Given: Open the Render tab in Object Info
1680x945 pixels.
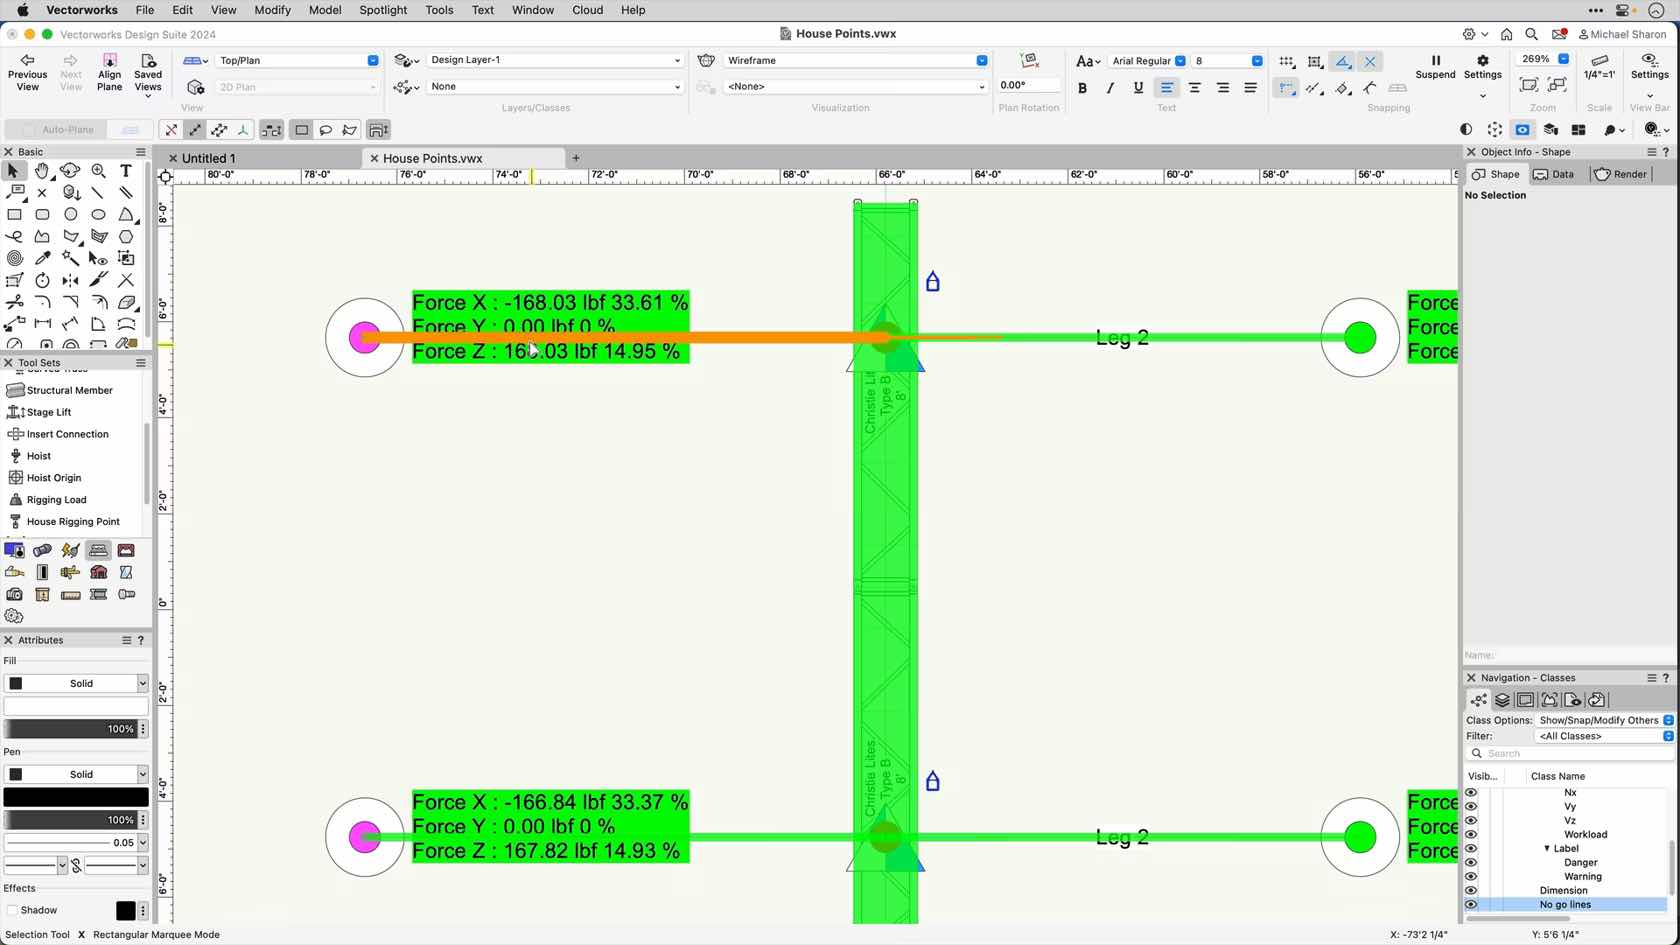Looking at the screenshot, I should [x=1620, y=174].
